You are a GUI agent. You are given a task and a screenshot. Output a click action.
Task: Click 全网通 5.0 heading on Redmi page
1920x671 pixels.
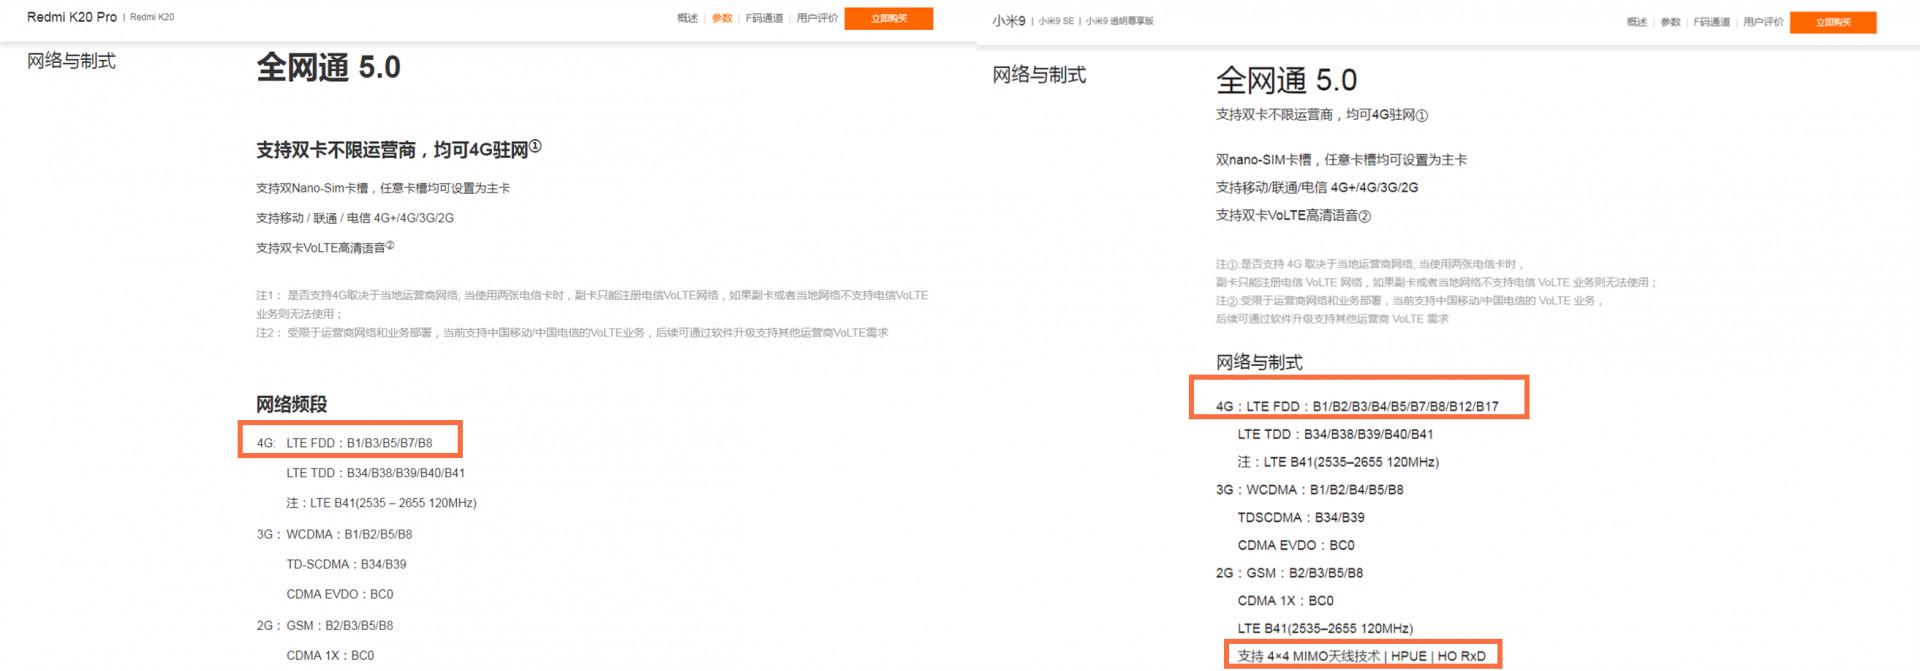328,67
